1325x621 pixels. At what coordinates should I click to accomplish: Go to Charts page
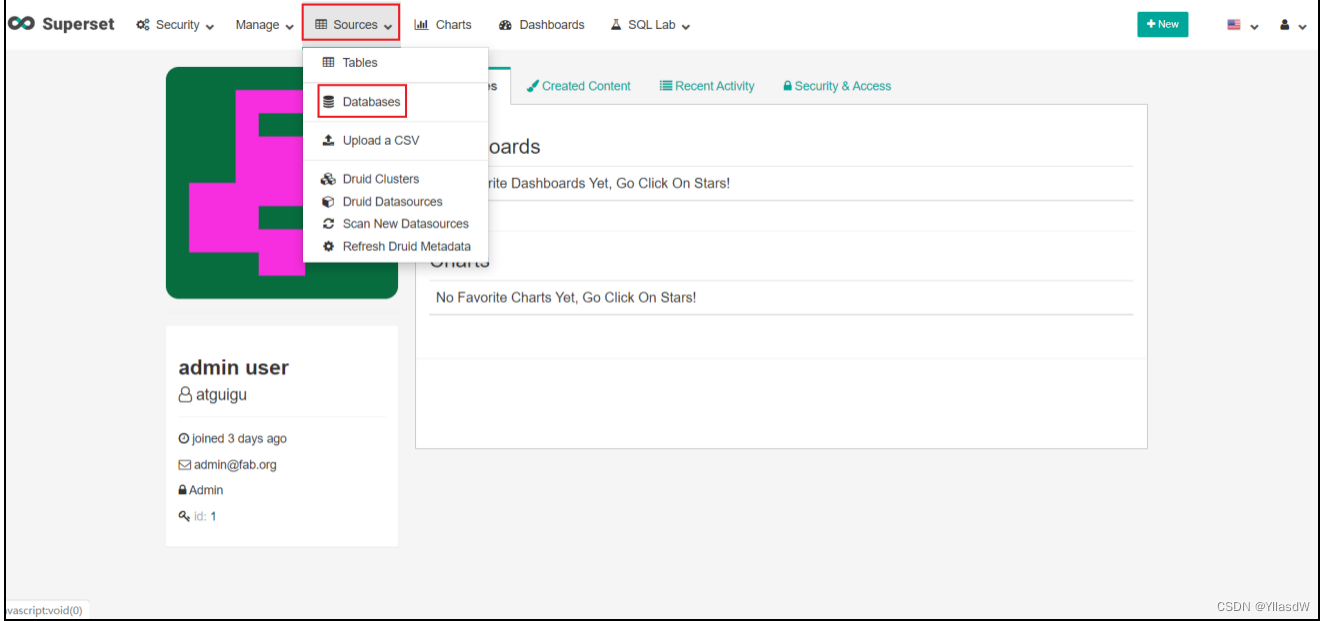click(443, 25)
